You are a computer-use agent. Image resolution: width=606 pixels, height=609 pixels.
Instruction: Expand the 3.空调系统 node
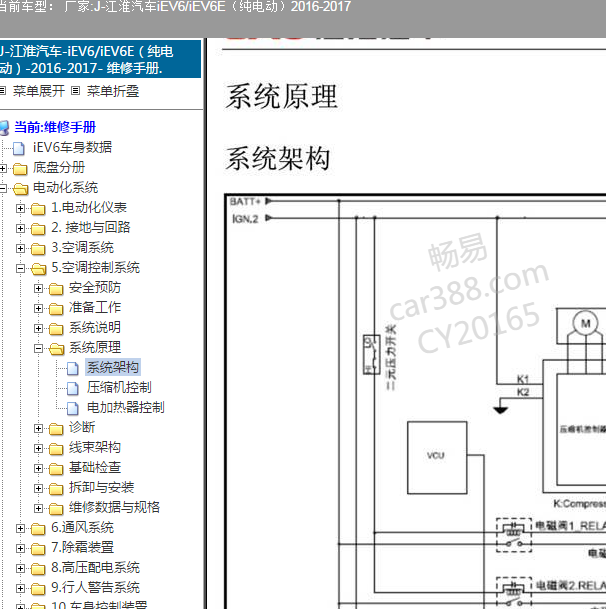[x=21, y=249]
